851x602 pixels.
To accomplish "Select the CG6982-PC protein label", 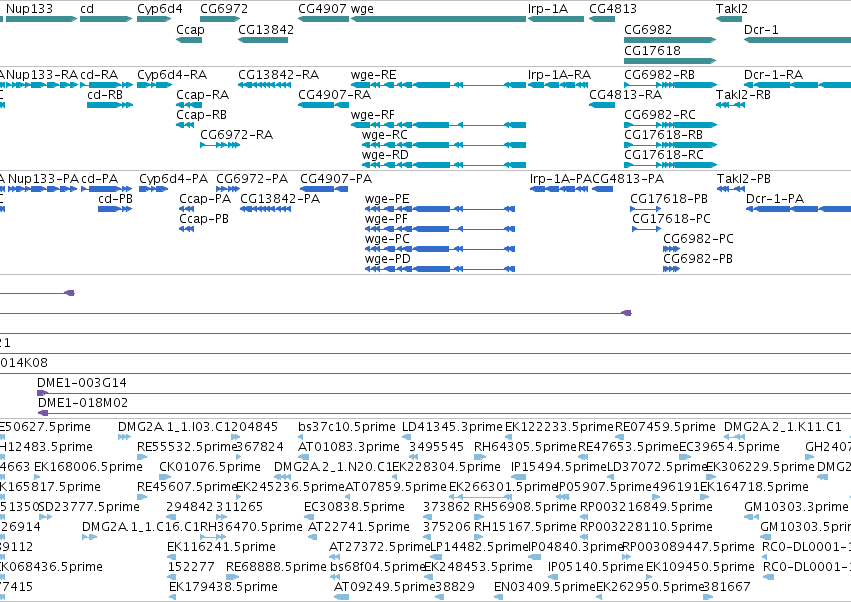I will pyautogui.click(x=698, y=239).
